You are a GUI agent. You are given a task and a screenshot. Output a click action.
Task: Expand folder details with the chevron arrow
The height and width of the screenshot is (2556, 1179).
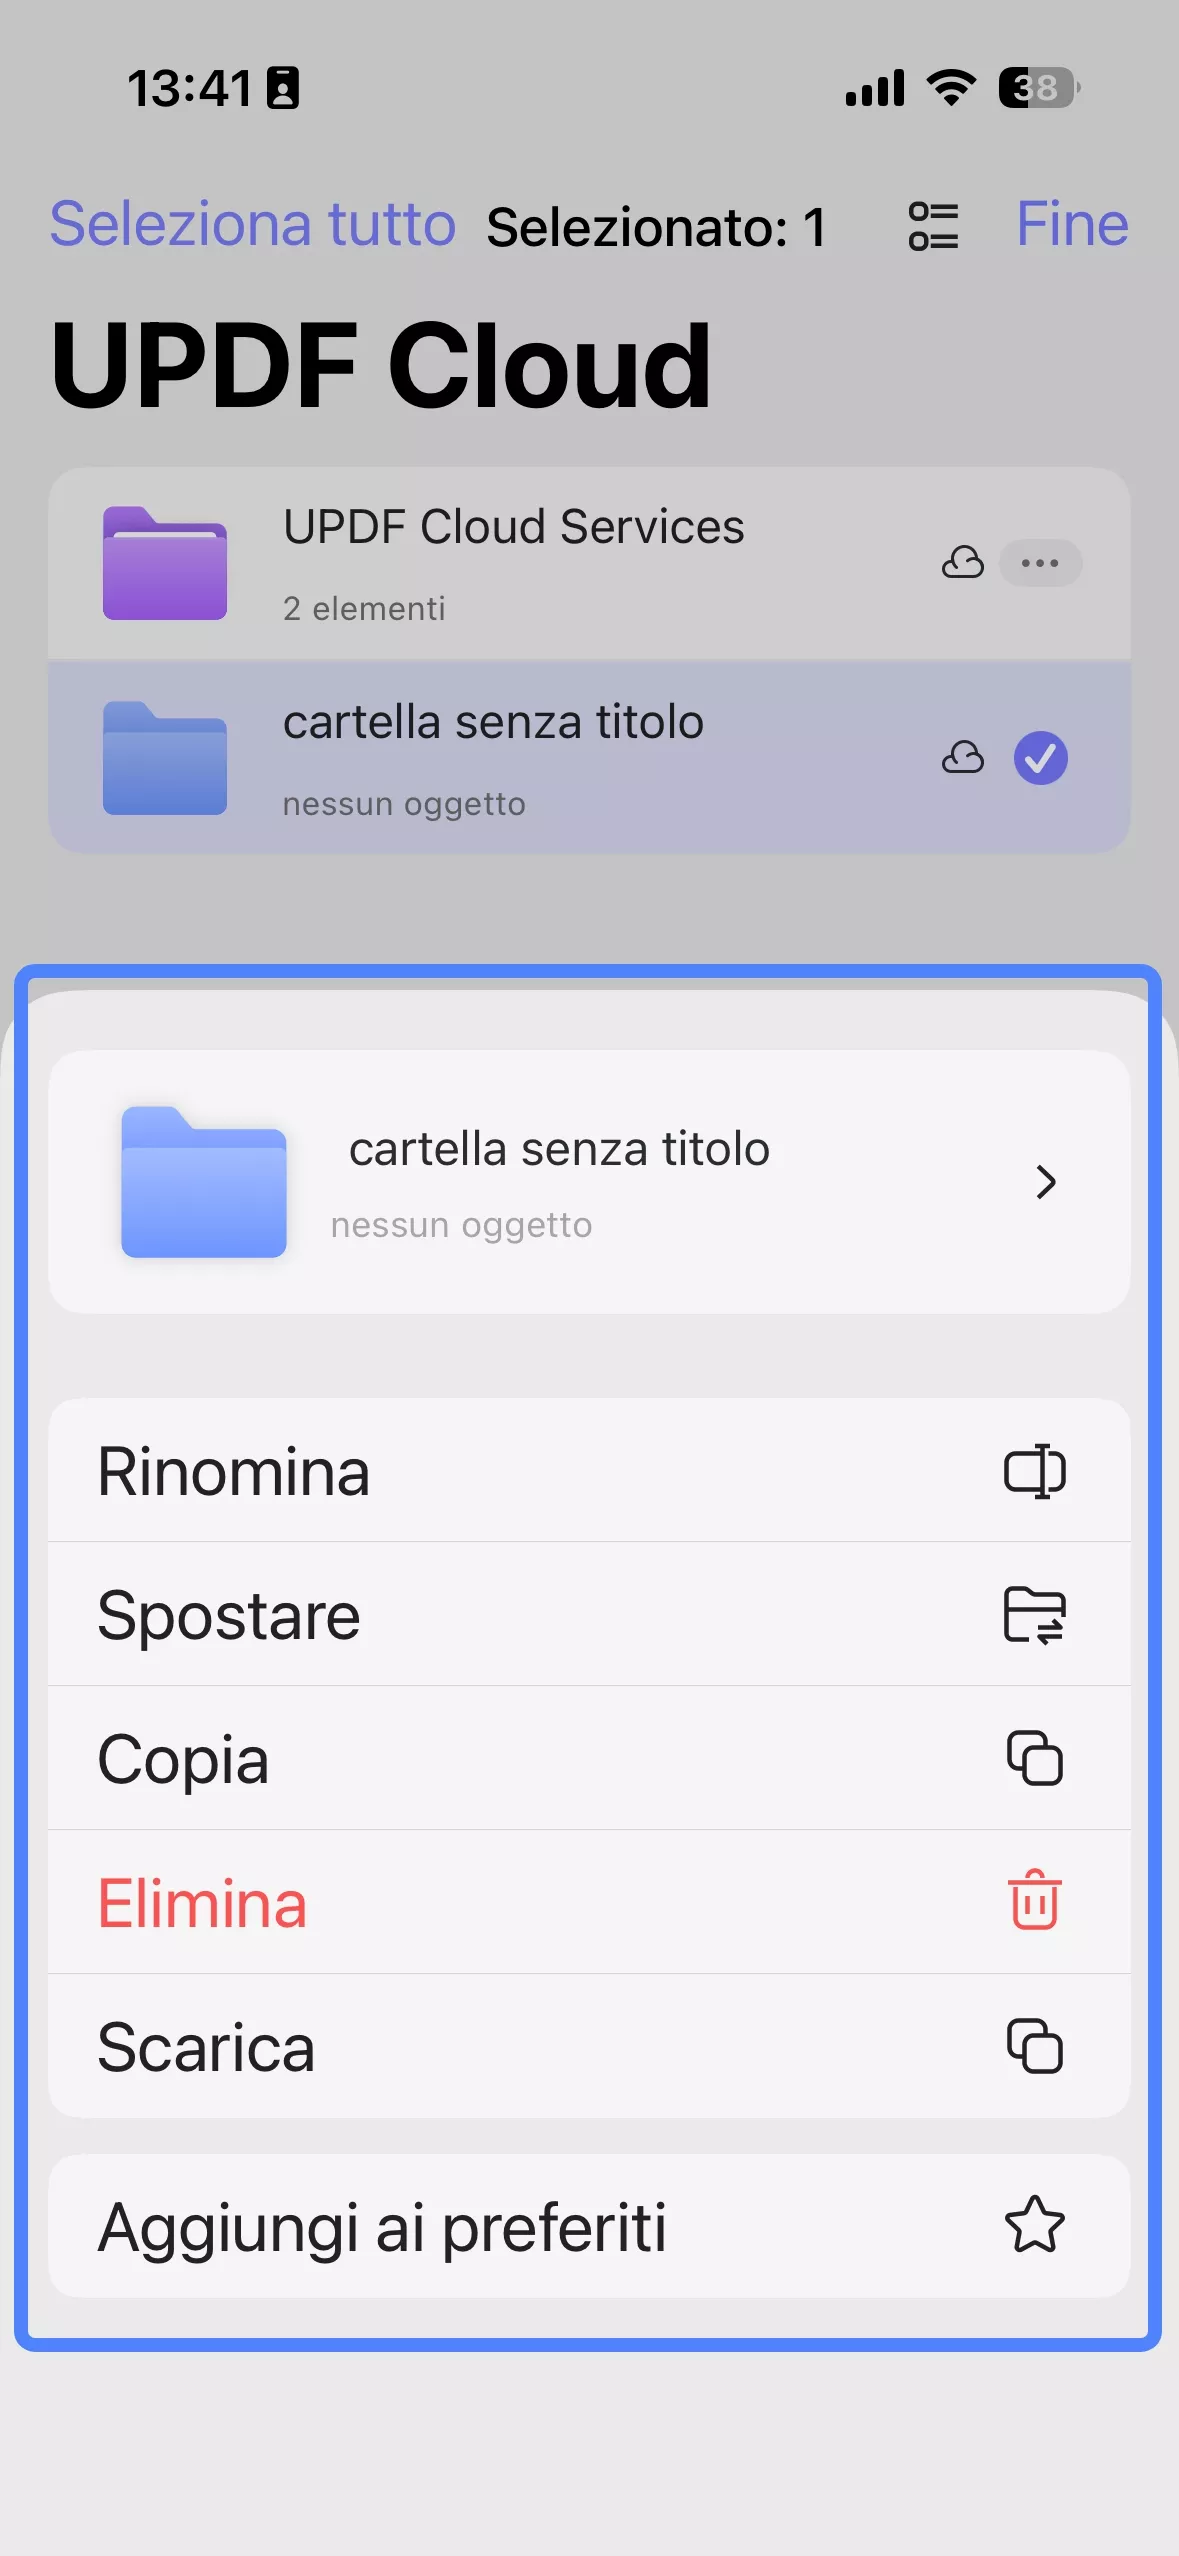tap(1046, 1182)
